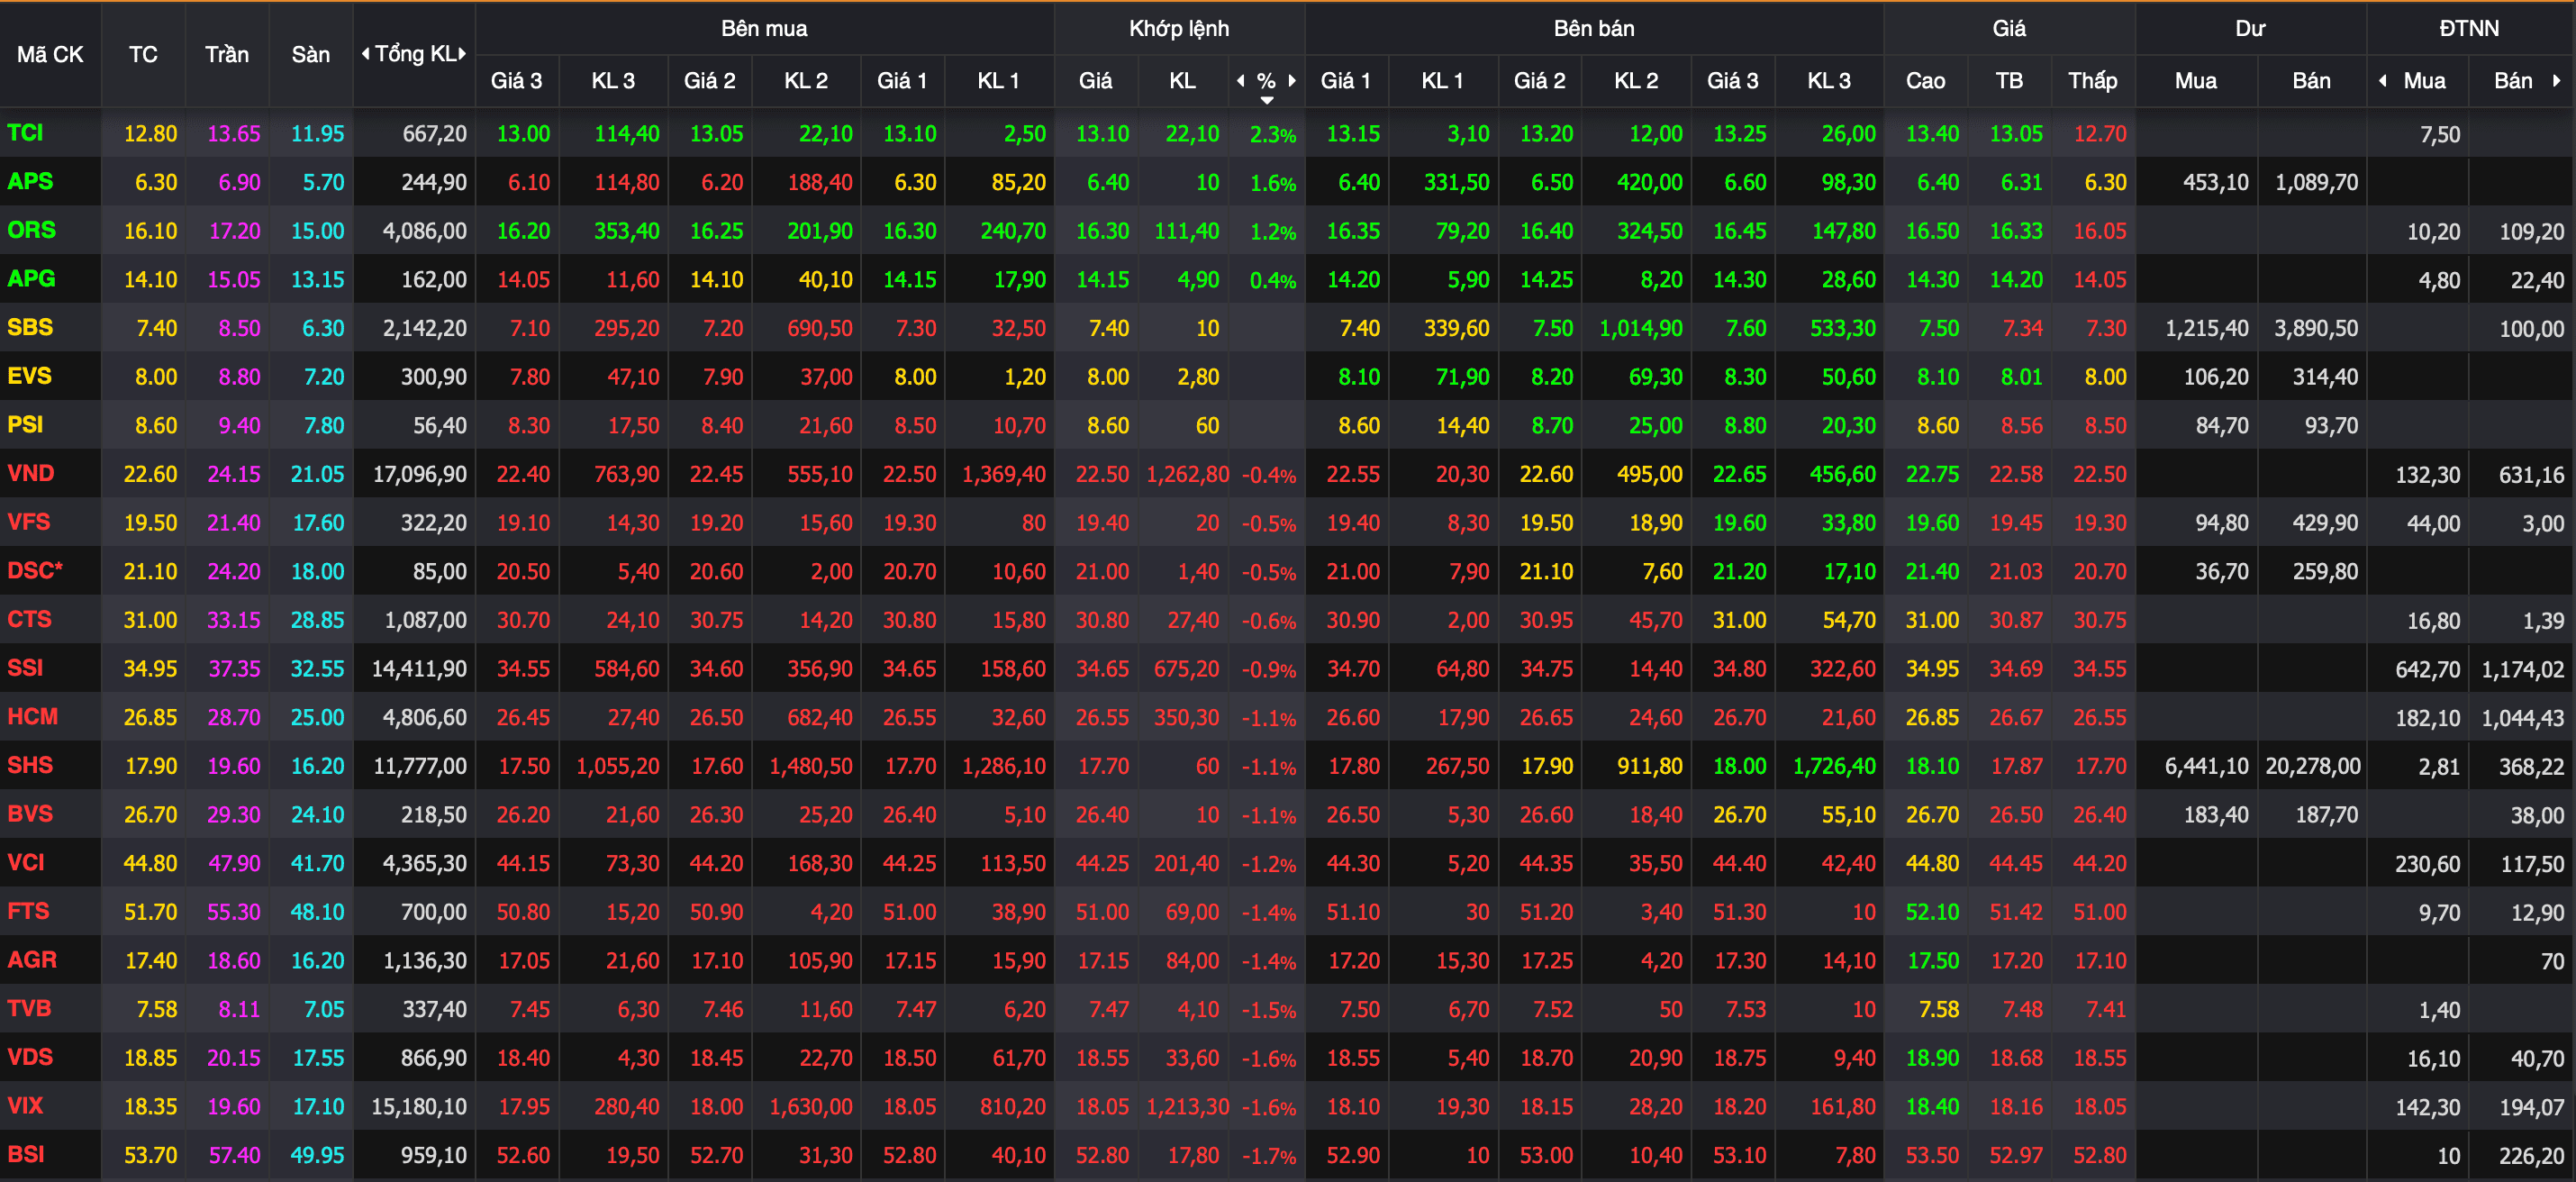2576x1182 pixels.
Task: Open the AGR stock ticker
Action: 32,960
